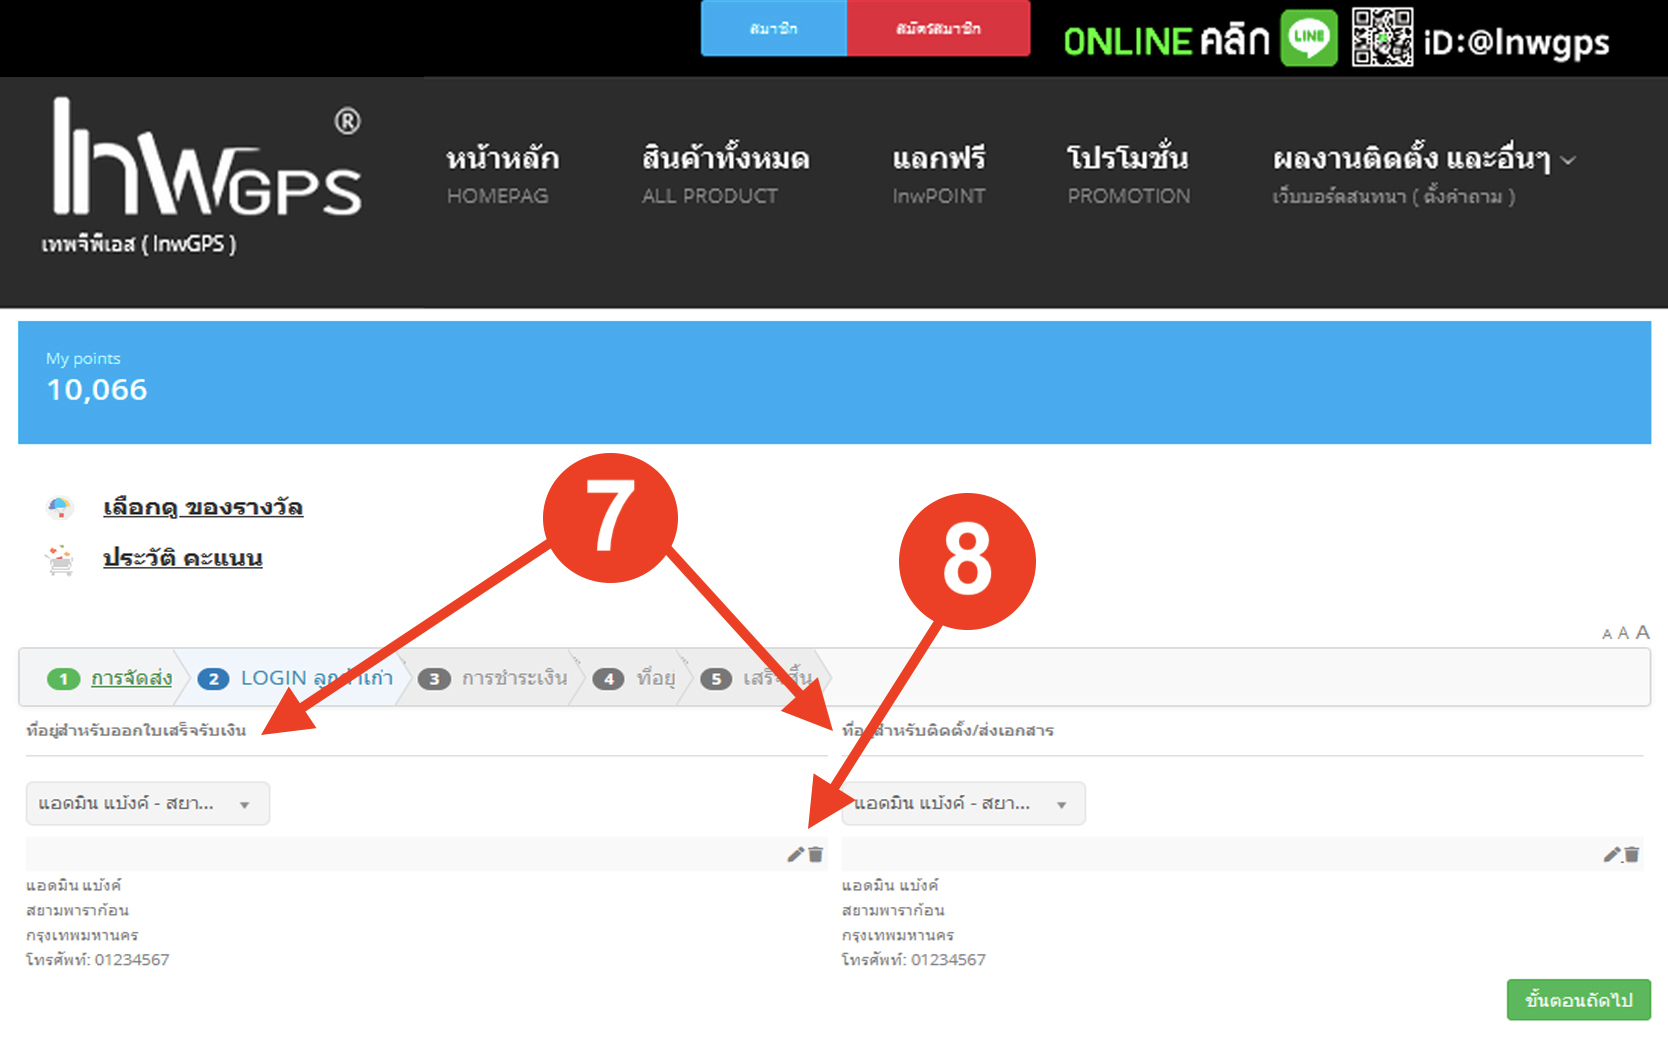Choose the largest A font size
The image size is (1668, 1044).
(x=1642, y=632)
